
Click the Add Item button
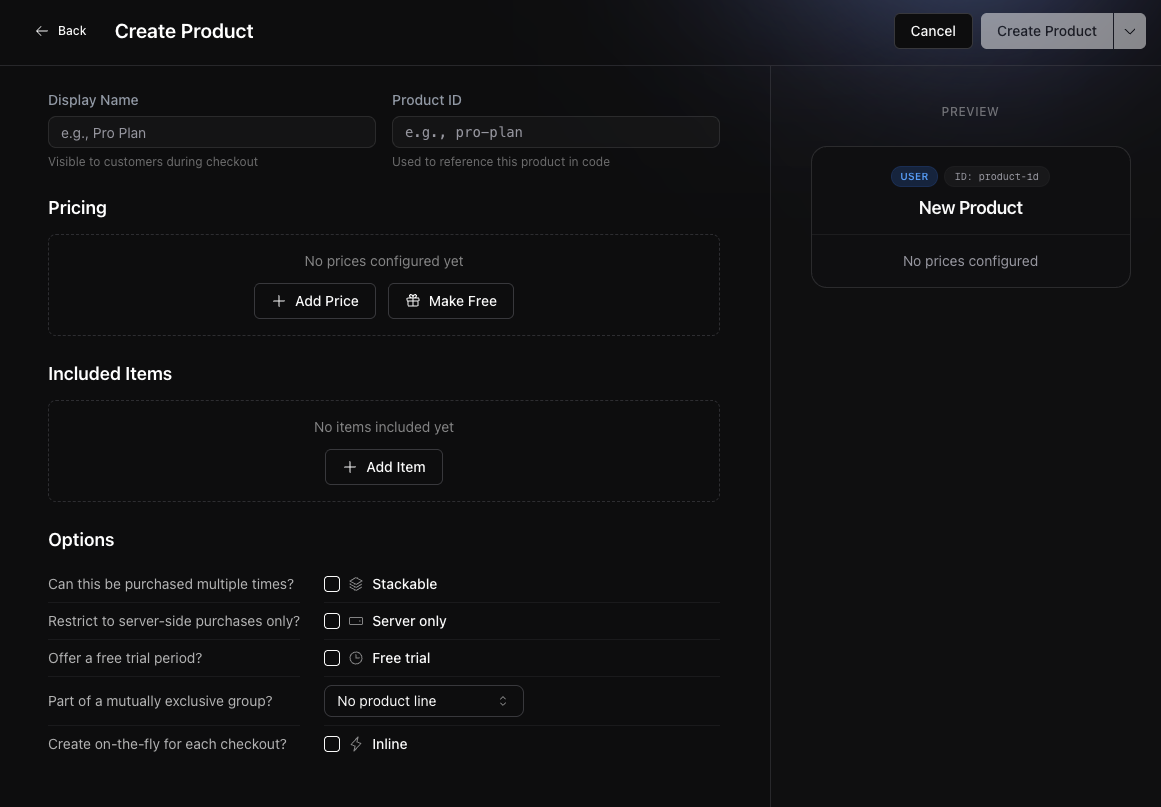[384, 466]
